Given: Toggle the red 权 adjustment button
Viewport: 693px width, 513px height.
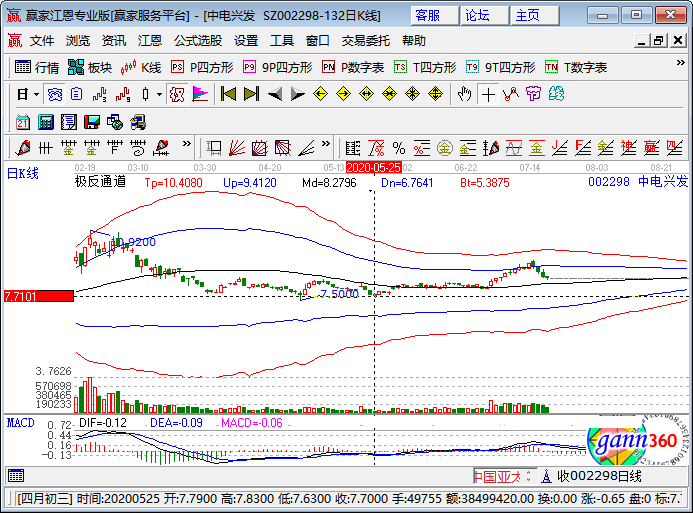Looking at the screenshot, I should click(x=177, y=94).
